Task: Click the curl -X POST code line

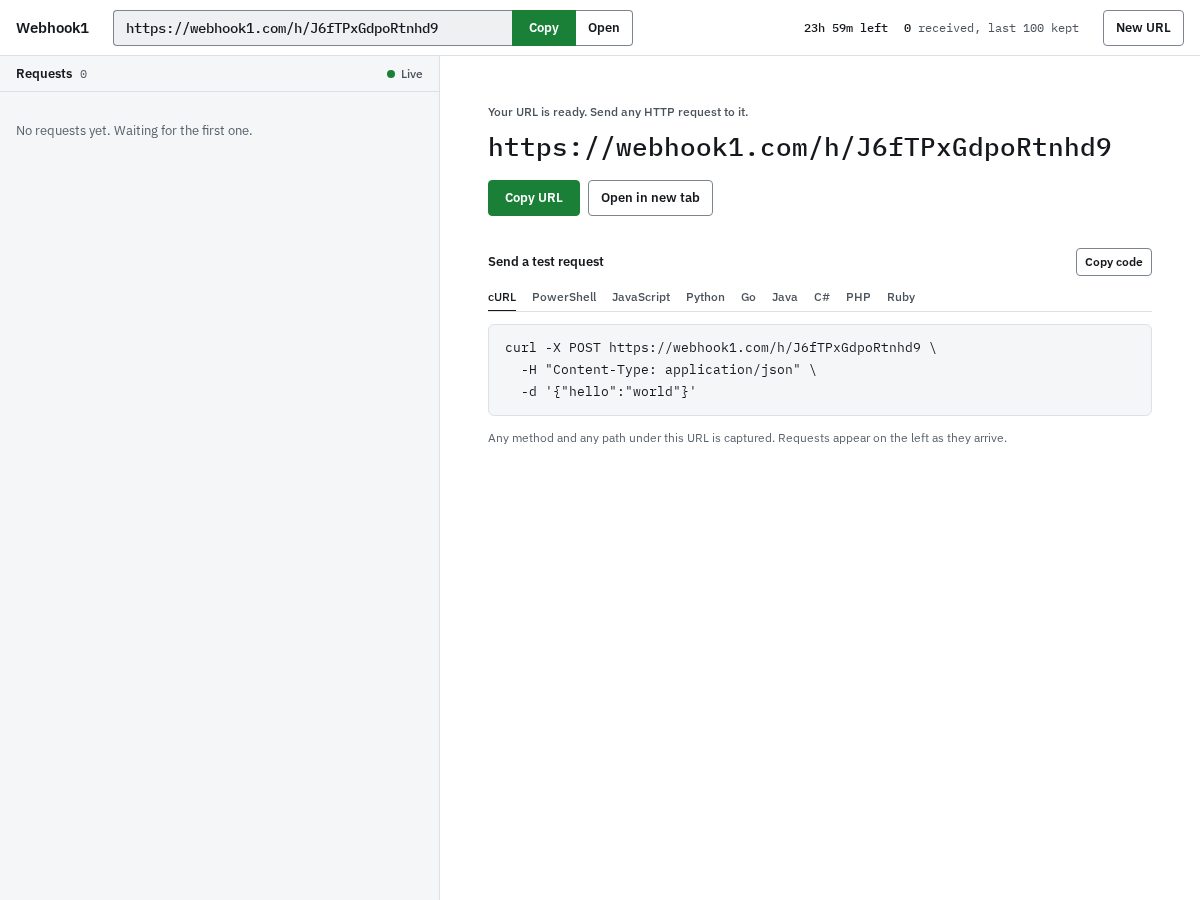Action: pos(721,348)
